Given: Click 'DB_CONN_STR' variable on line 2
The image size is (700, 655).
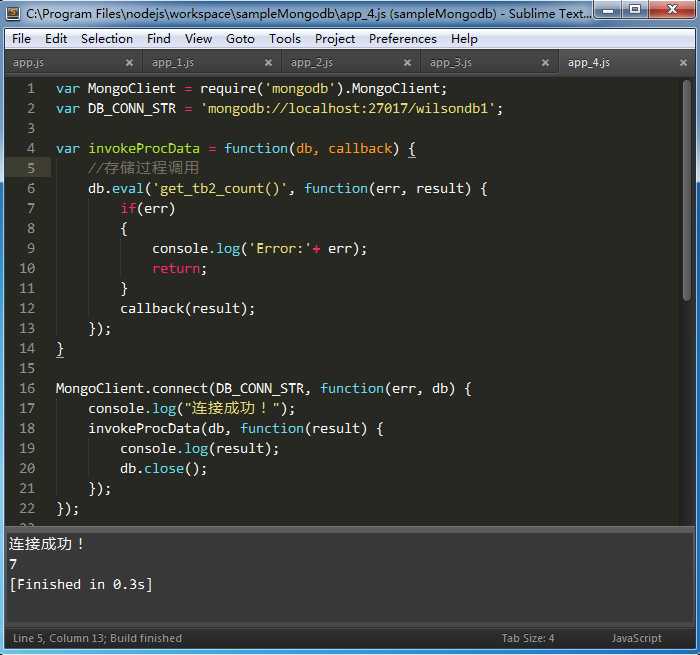Looking at the screenshot, I should (x=132, y=108).
